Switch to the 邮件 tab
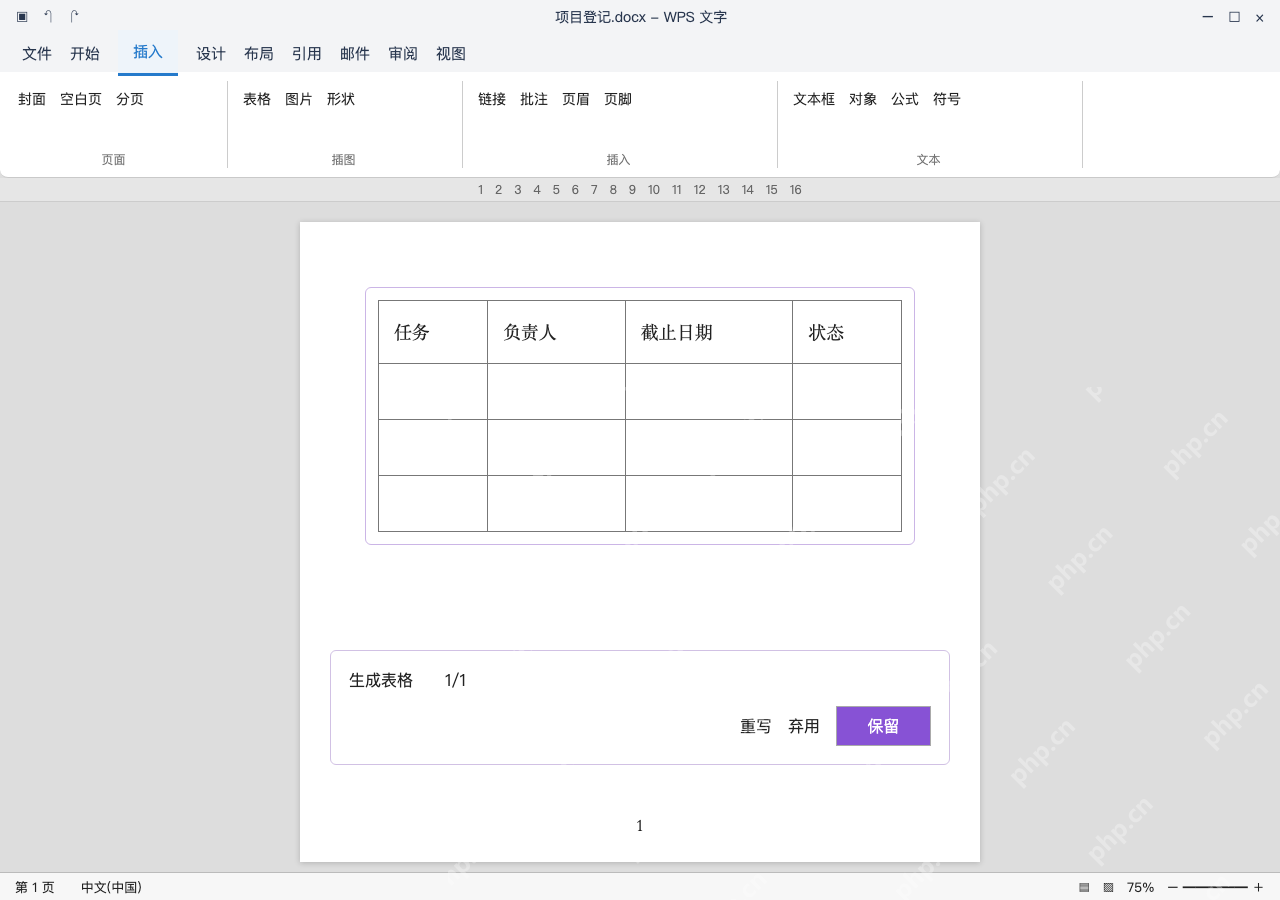Screen dimensions: 1280x900 coord(355,54)
